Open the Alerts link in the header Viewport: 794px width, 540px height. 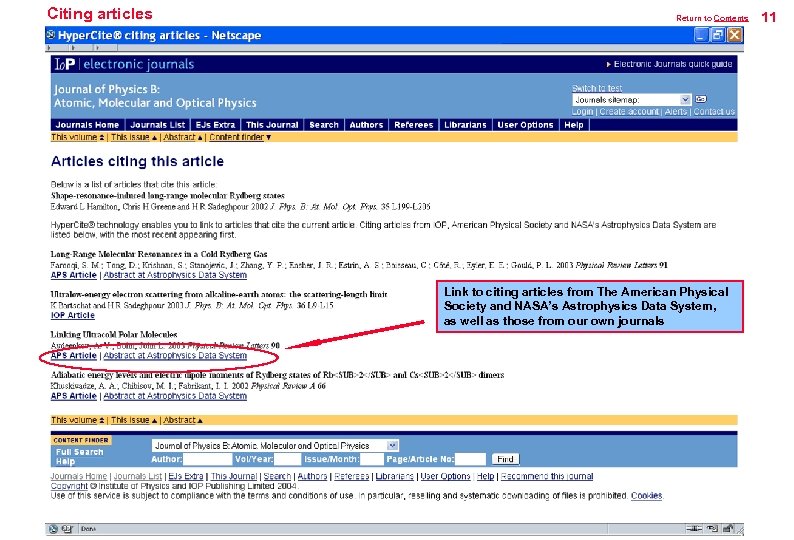point(676,111)
